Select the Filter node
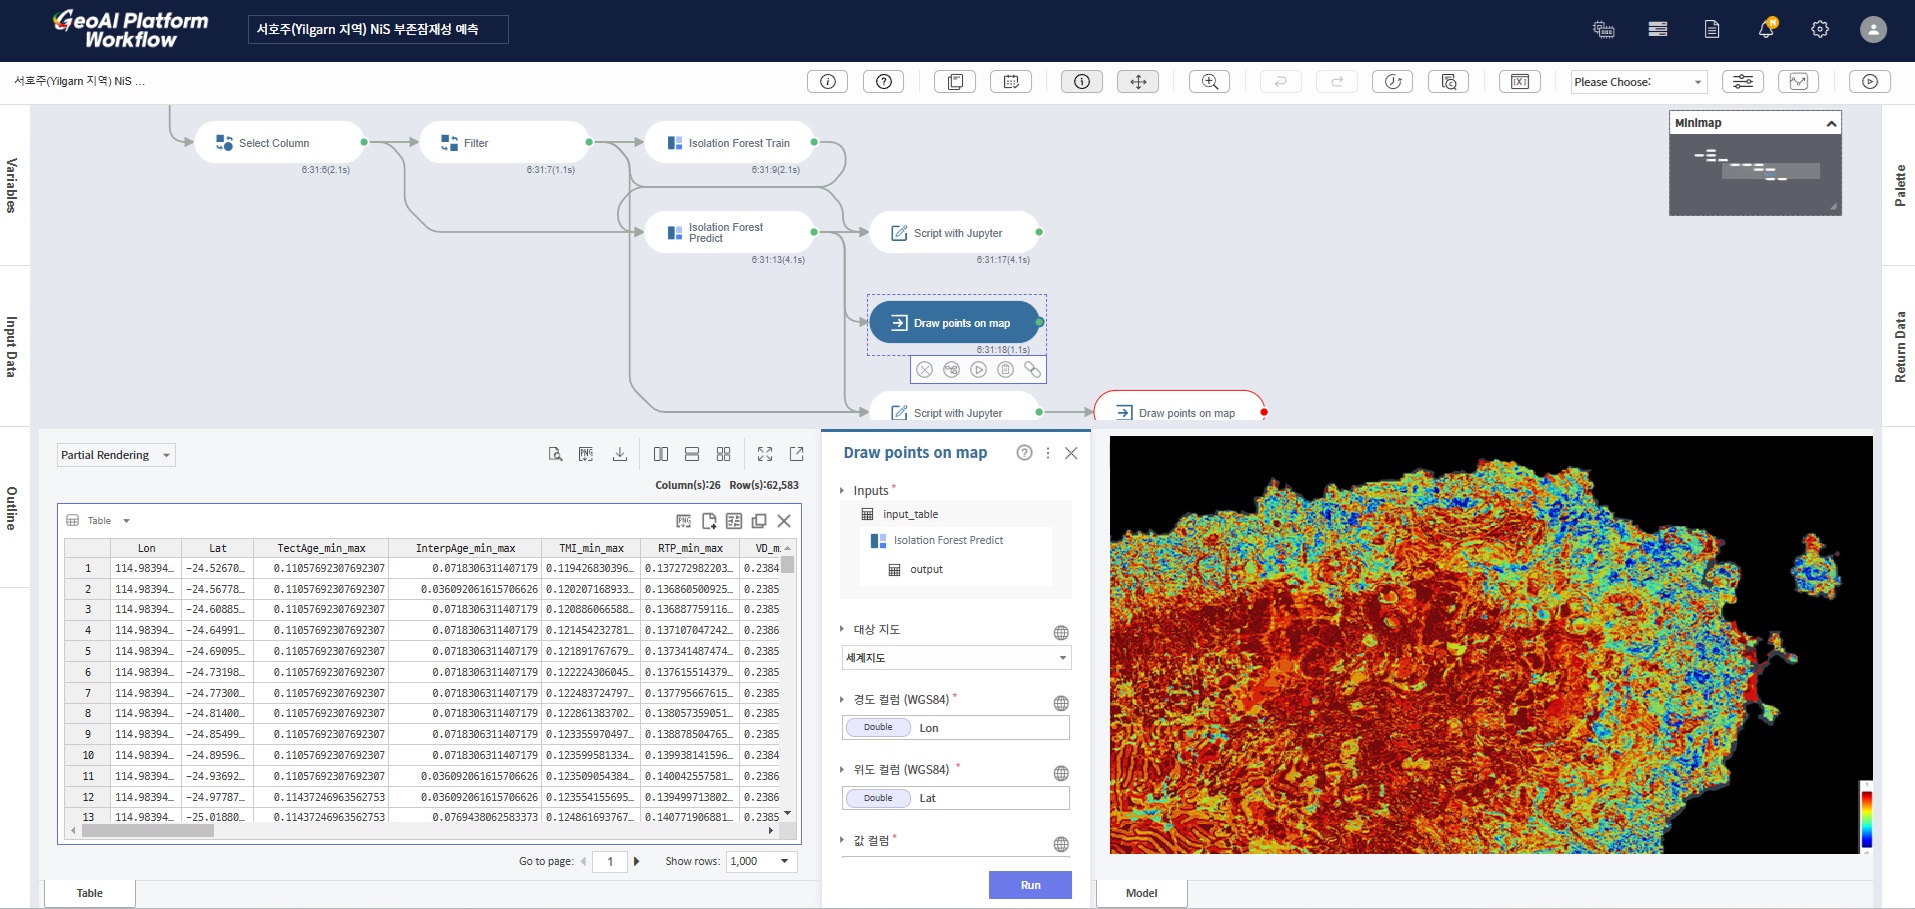Screen dimensions: 1915x909 click(505, 143)
